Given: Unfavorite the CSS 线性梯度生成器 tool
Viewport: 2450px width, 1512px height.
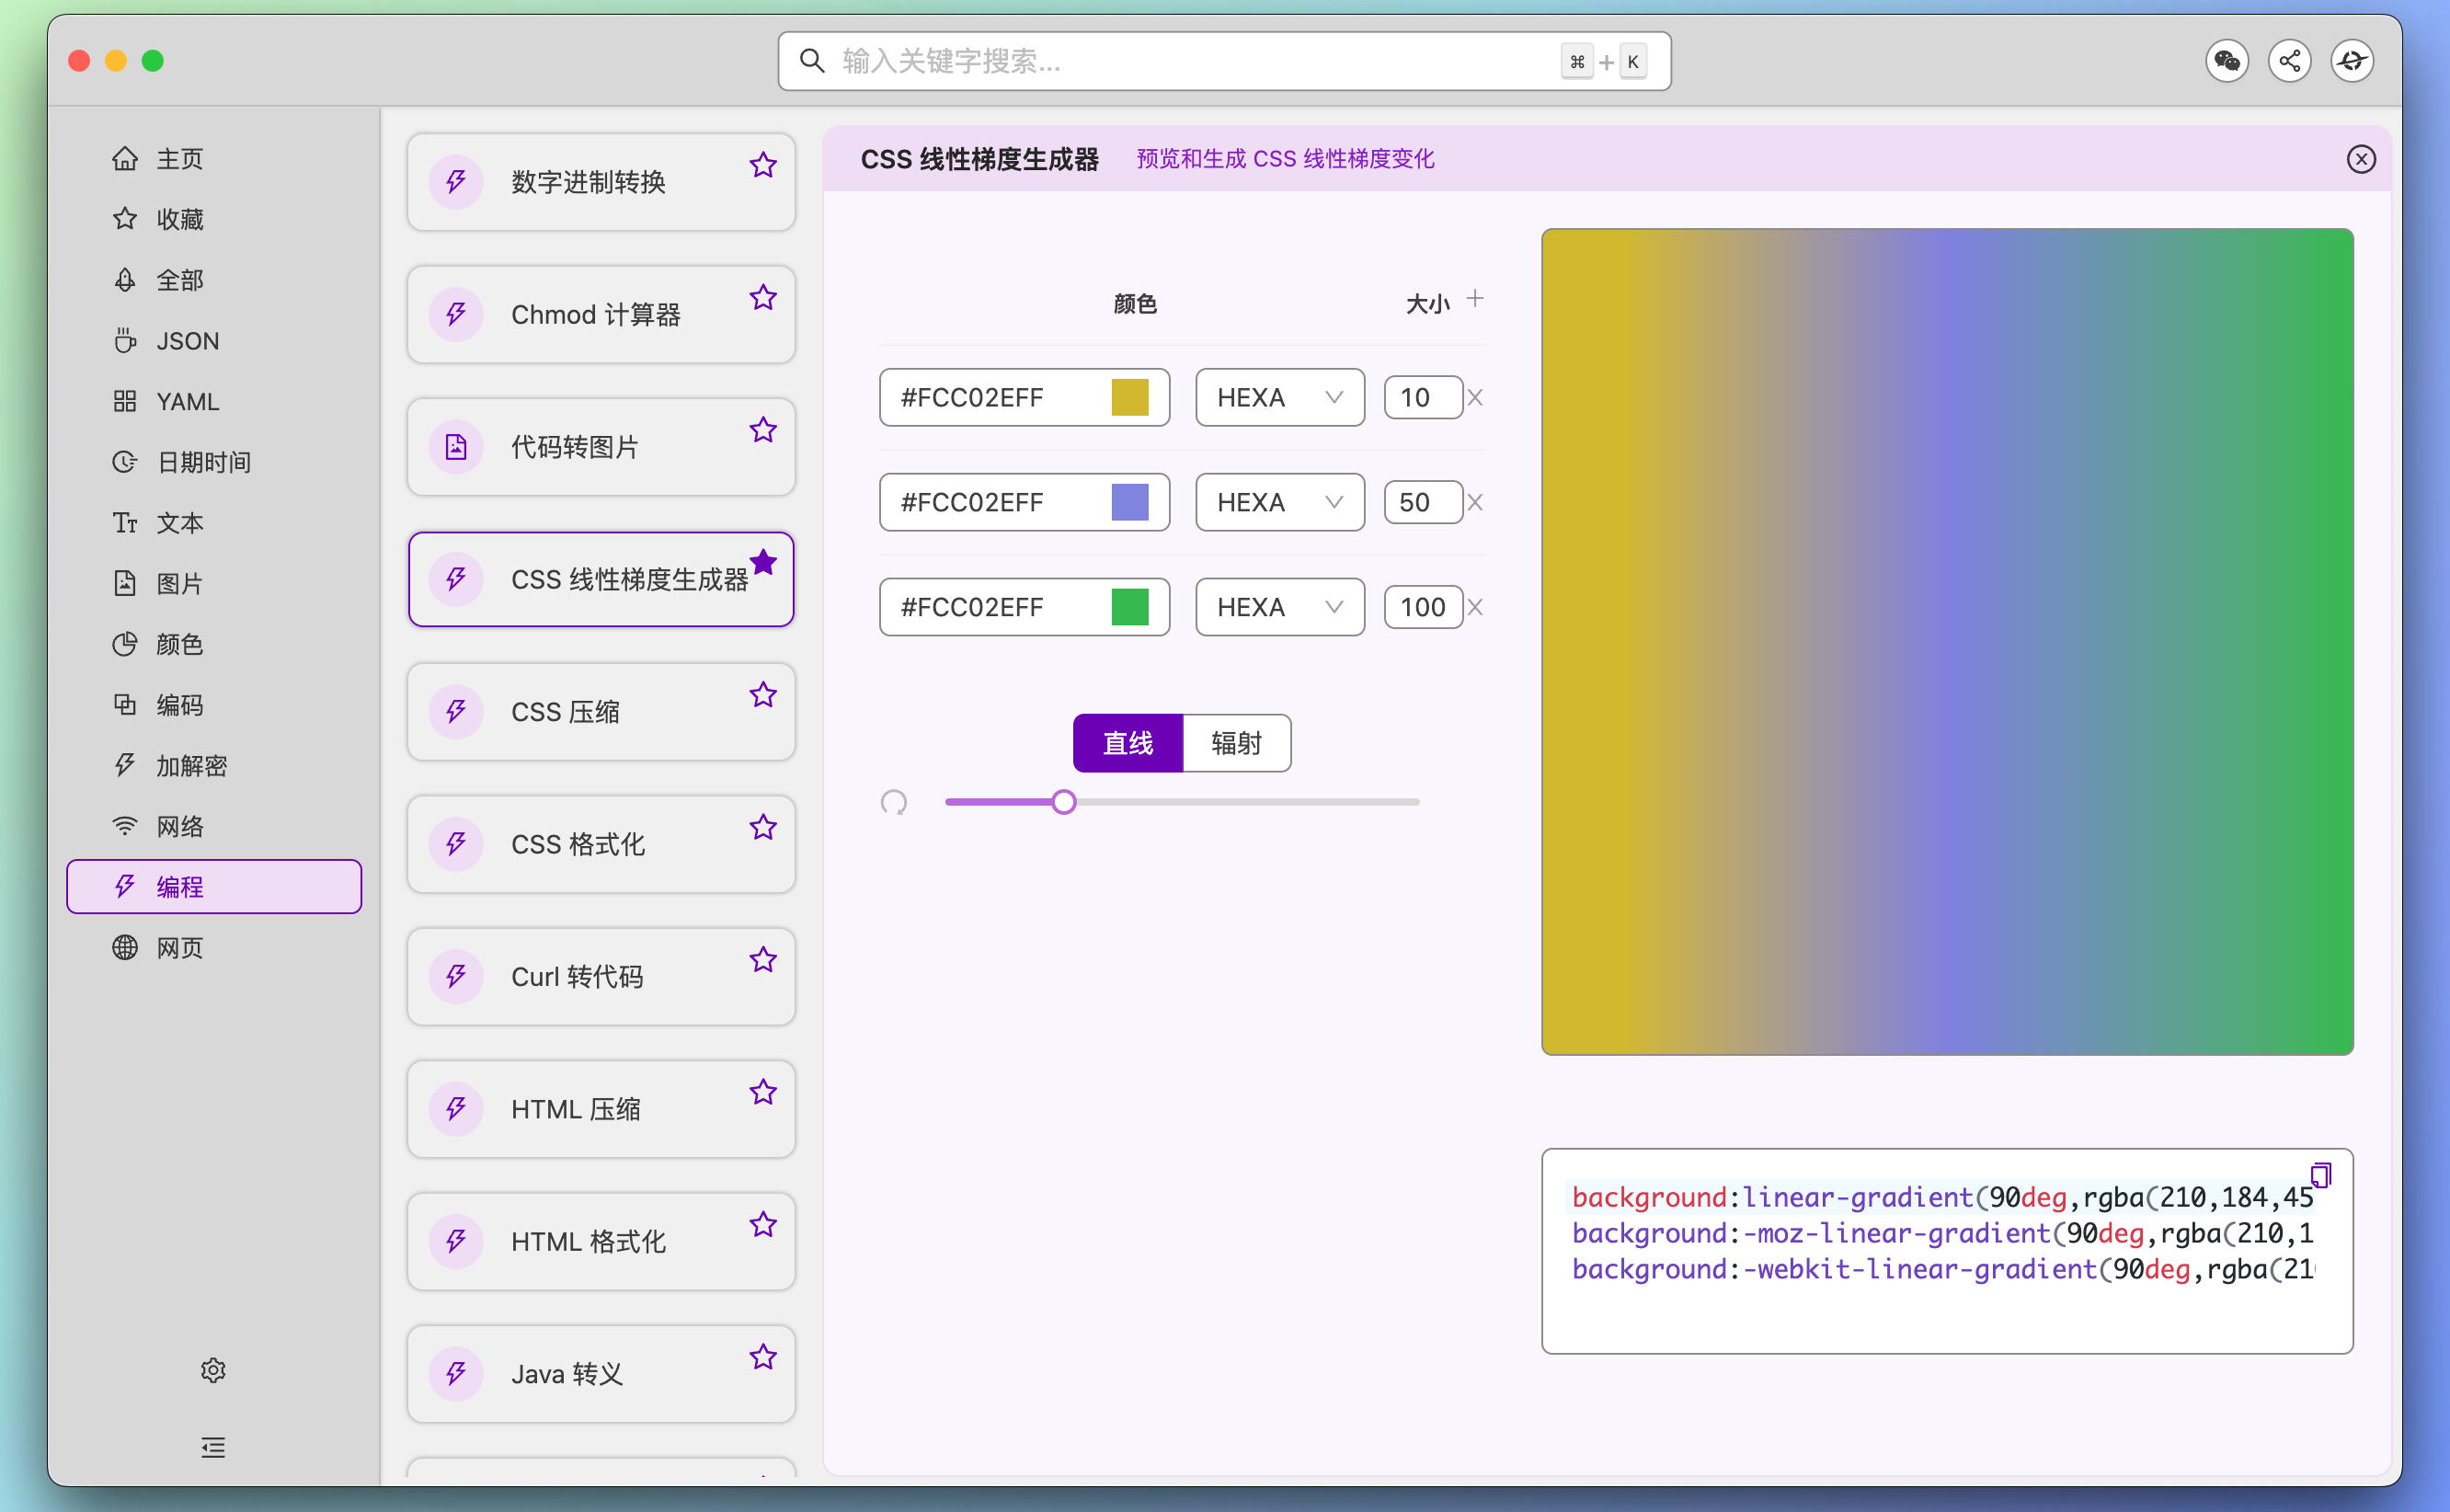Looking at the screenshot, I should 764,562.
